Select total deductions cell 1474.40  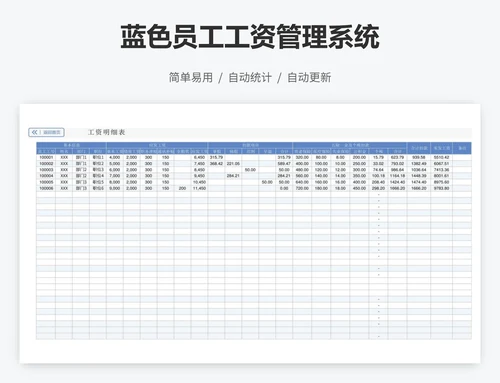[x=419, y=182]
